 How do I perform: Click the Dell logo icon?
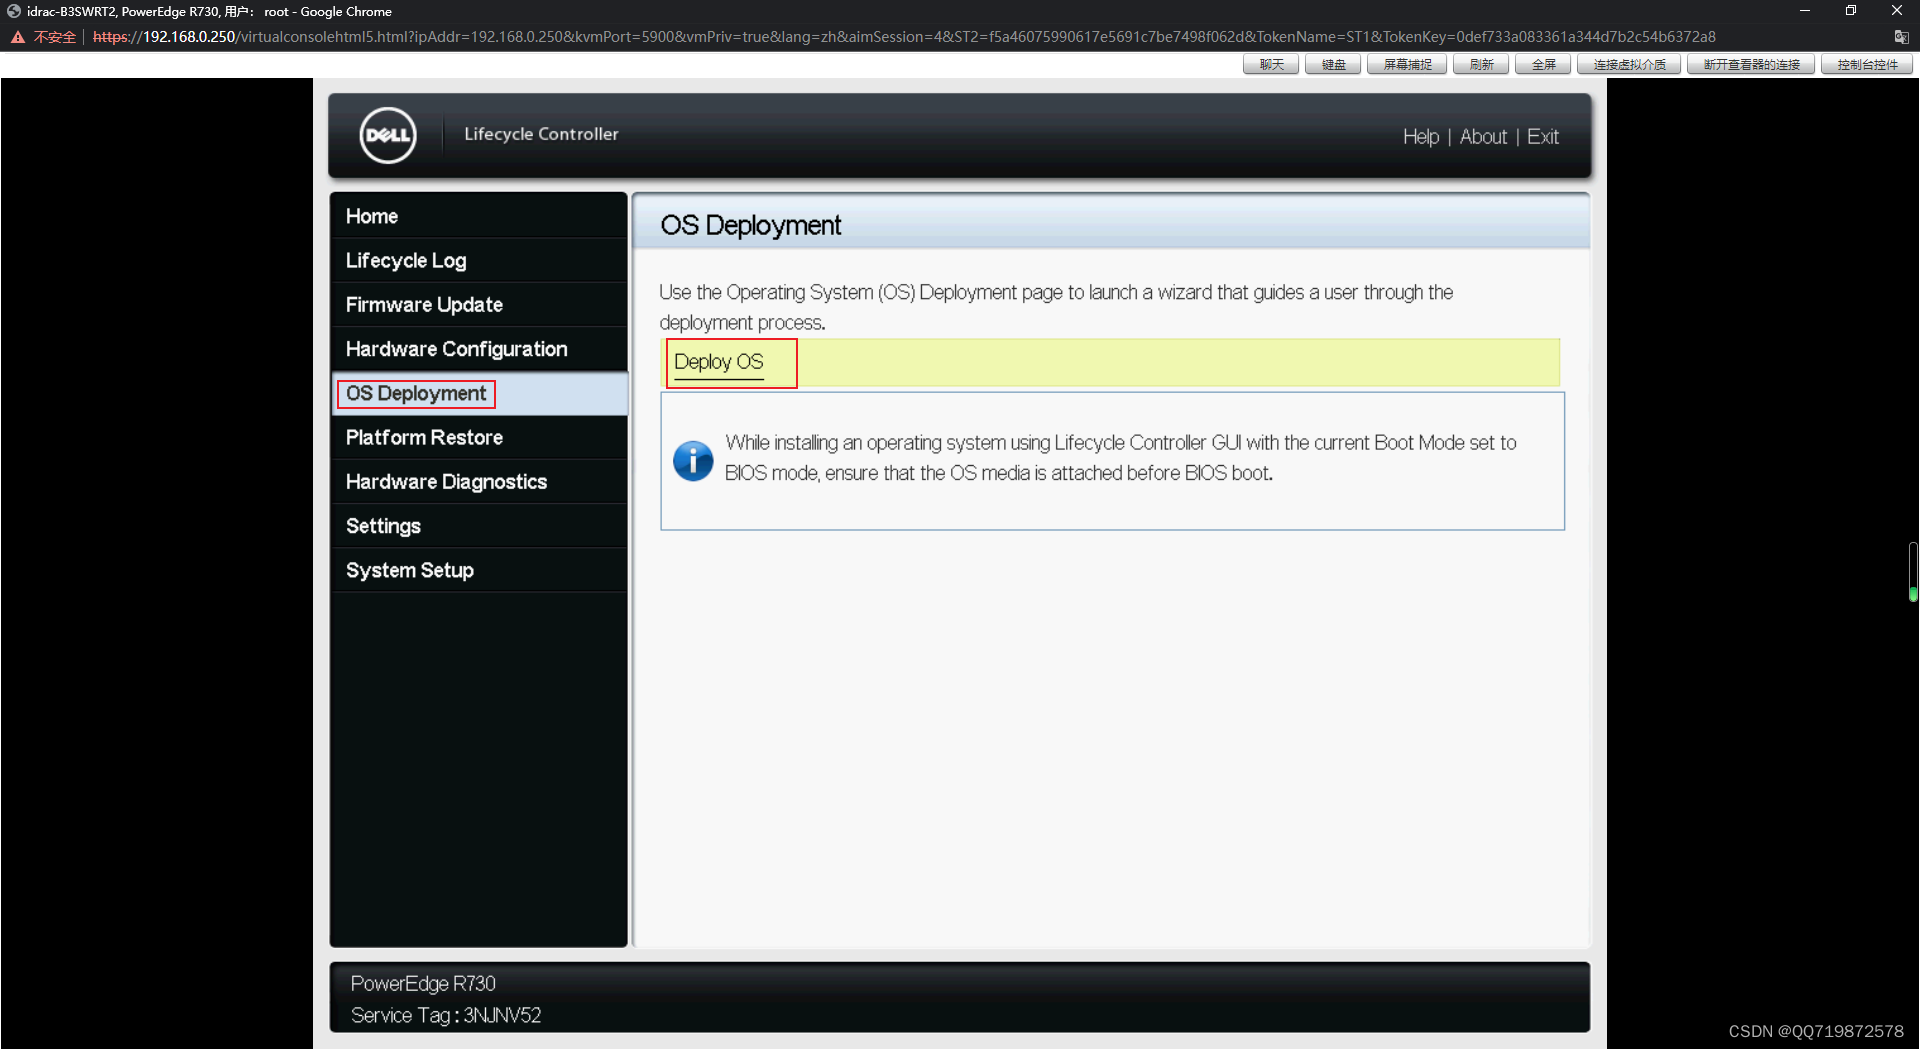[388, 135]
